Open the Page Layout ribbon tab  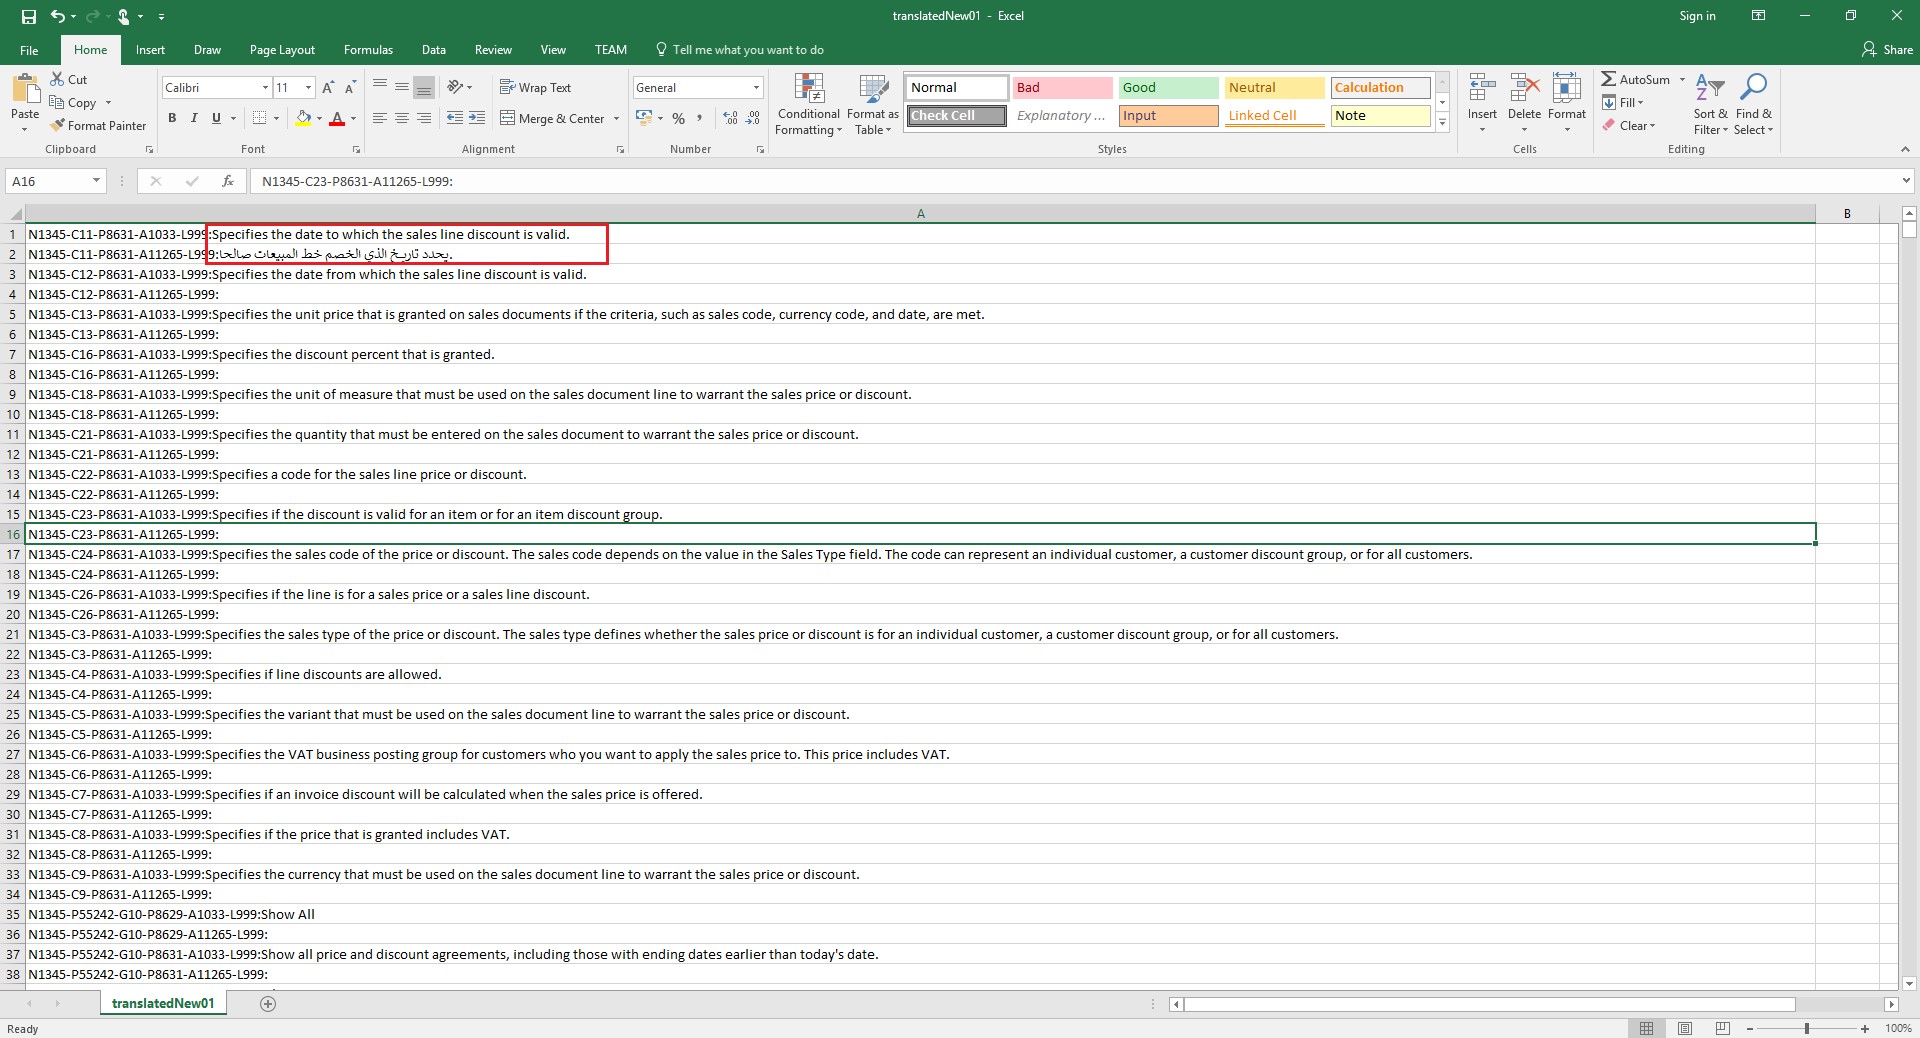click(282, 50)
